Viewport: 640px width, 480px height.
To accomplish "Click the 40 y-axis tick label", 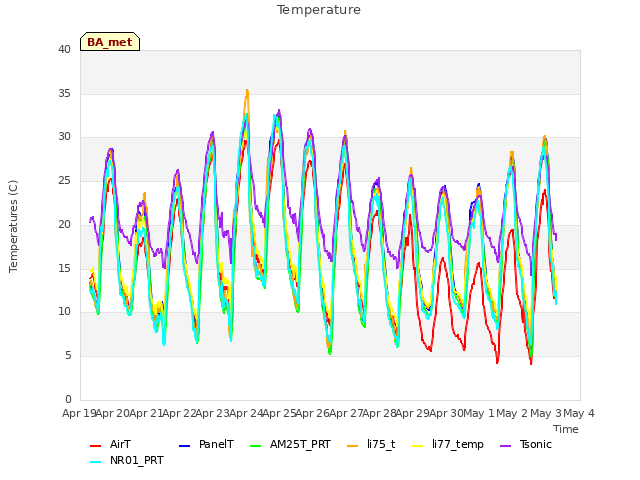I will (64, 49).
